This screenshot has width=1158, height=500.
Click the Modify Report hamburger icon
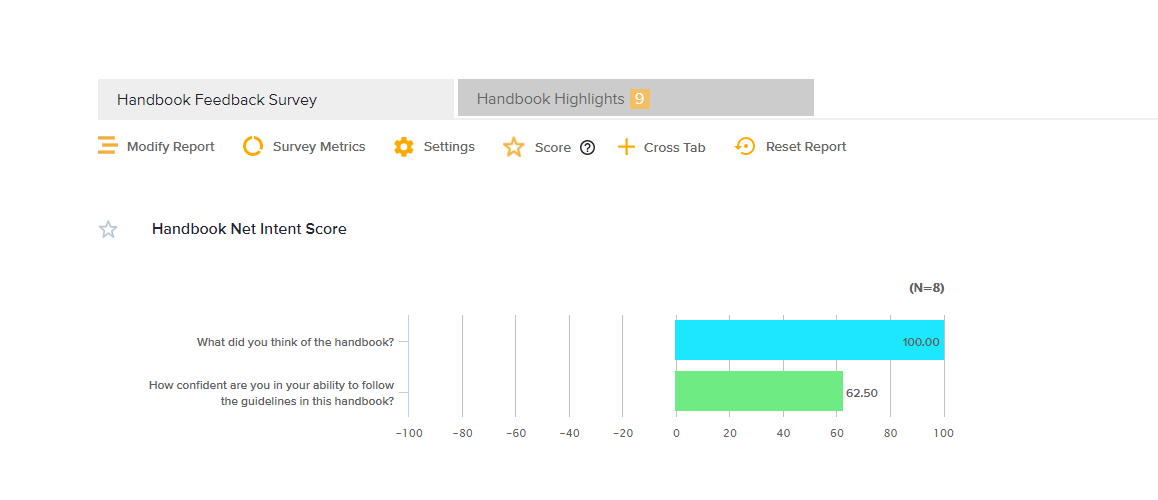(107, 147)
